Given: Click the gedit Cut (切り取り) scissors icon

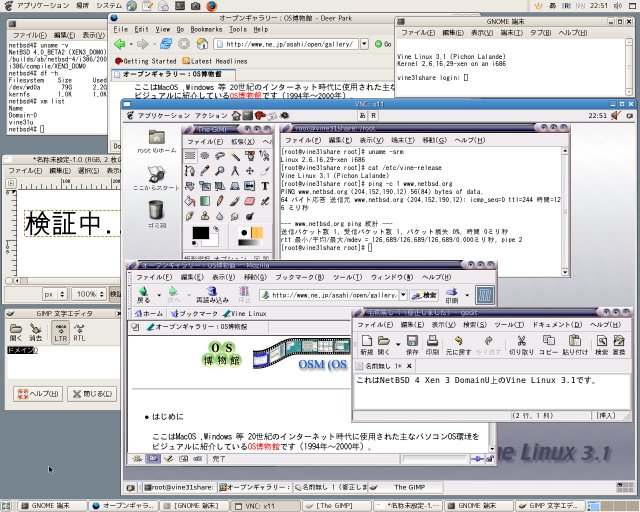Looking at the screenshot, I should point(521,344).
